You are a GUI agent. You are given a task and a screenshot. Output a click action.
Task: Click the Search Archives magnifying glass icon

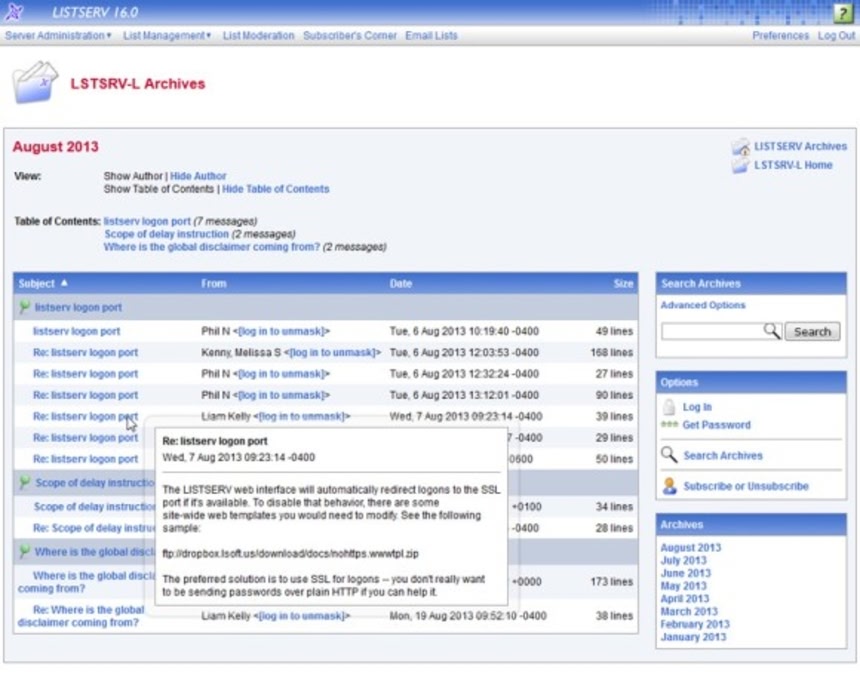pos(669,455)
